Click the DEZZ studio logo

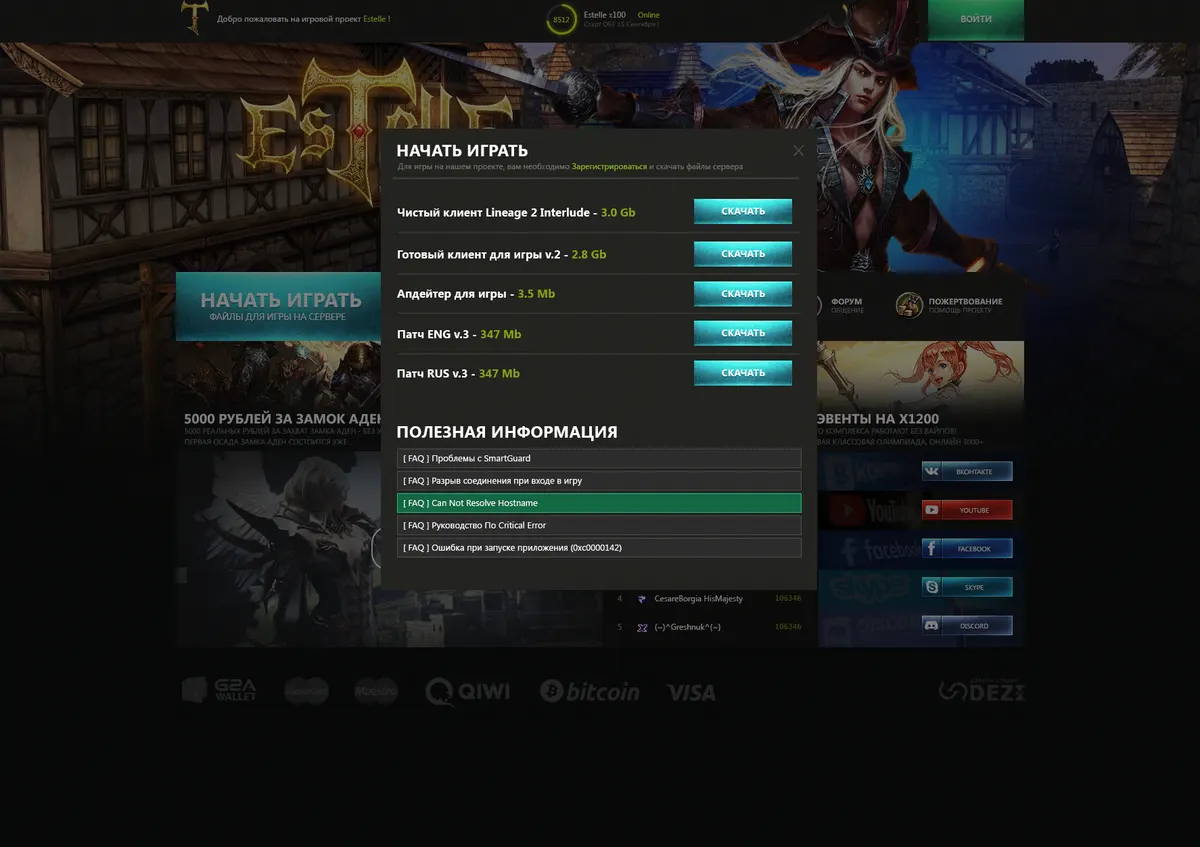point(981,688)
